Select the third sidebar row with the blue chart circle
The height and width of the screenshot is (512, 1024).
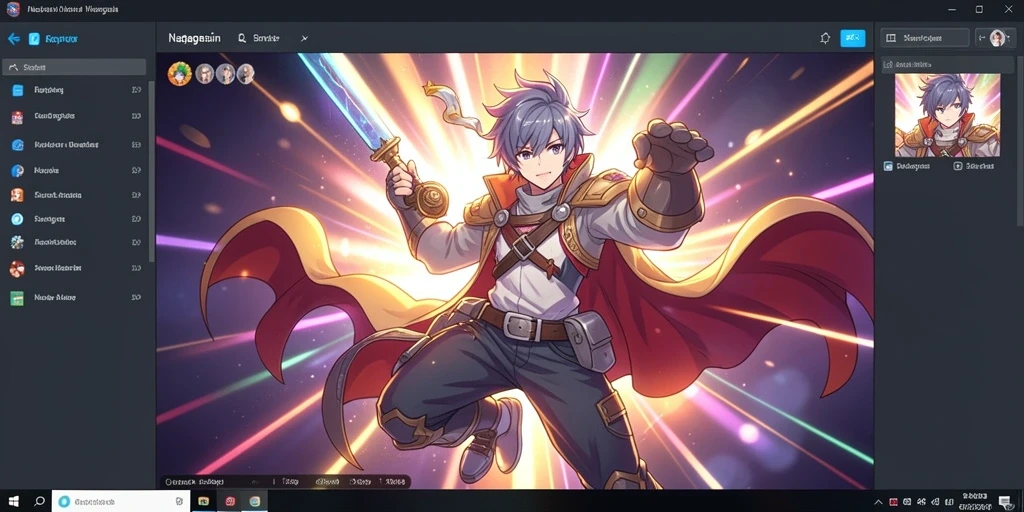click(76, 144)
